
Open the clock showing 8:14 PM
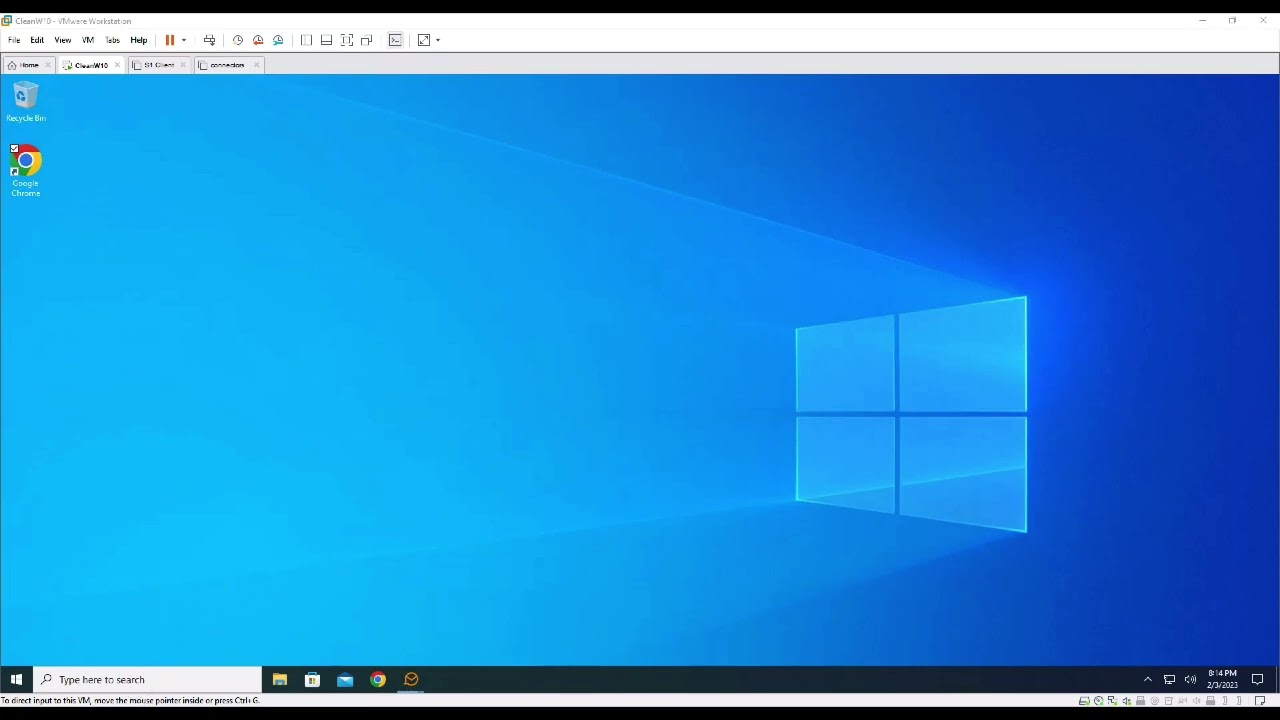tap(1222, 679)
